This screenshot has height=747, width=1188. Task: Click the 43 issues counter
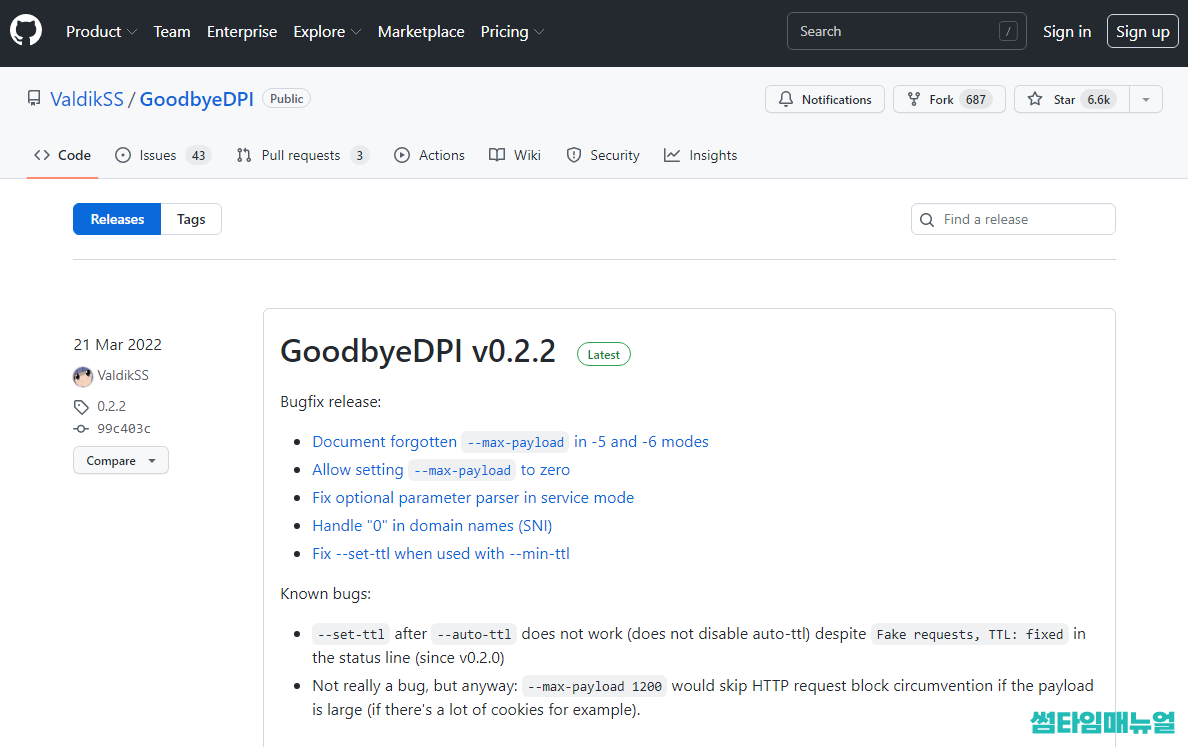(199, 155)
